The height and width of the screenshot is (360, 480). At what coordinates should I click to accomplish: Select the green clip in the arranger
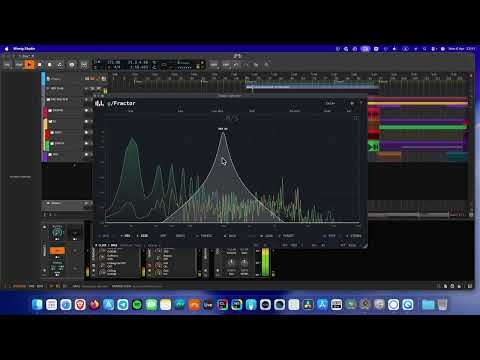pyautogui.click(x=423, y=127)
